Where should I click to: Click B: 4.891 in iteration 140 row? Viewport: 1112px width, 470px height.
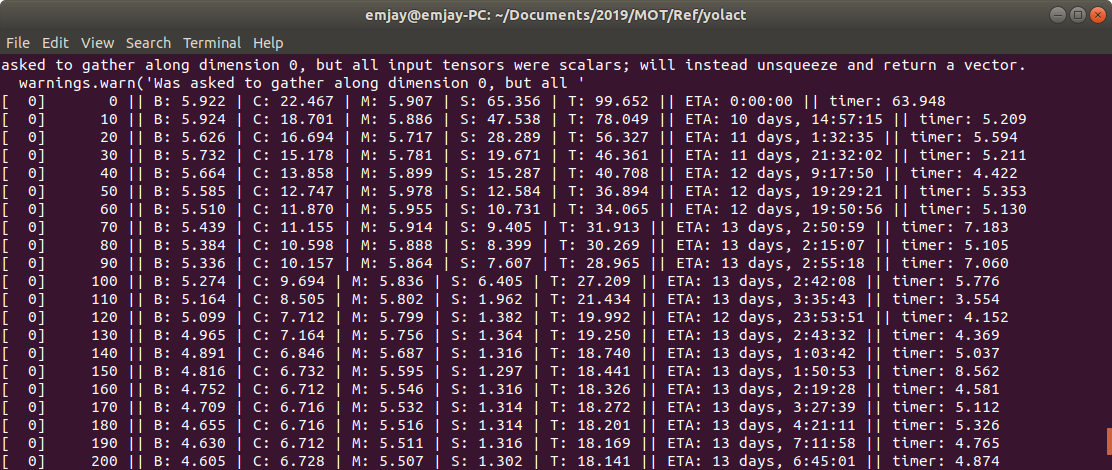[189, 354]
